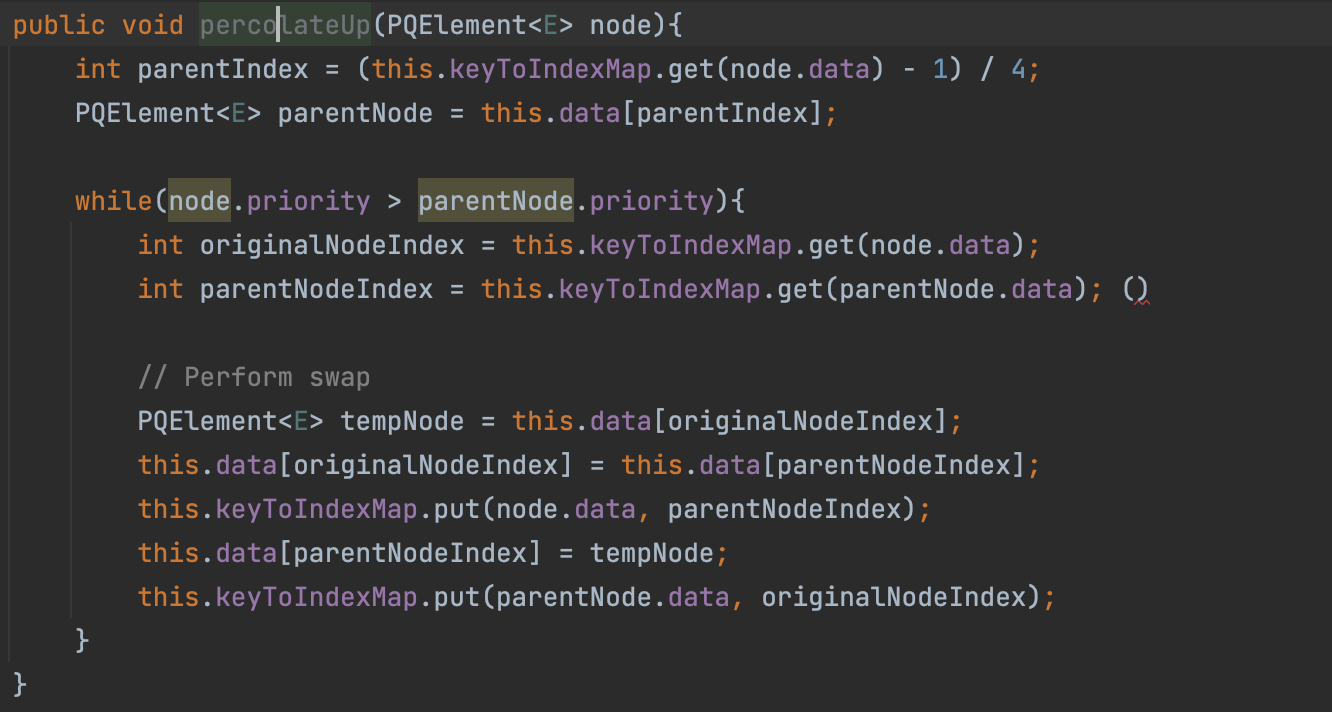Click the final closing brace of the method
1332x712 pixels.
(20, 685)
